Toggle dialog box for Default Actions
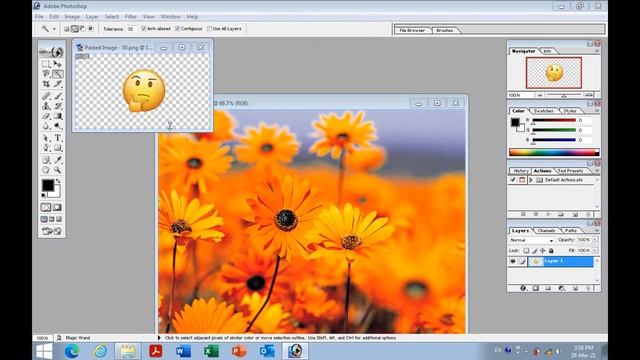The image size is (640, 360). click(522, 180)
